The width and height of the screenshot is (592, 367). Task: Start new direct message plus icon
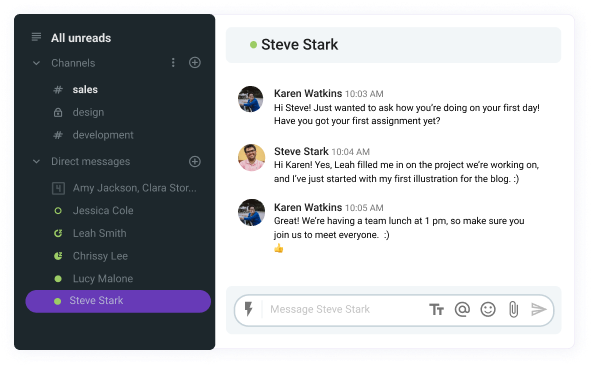195,162
